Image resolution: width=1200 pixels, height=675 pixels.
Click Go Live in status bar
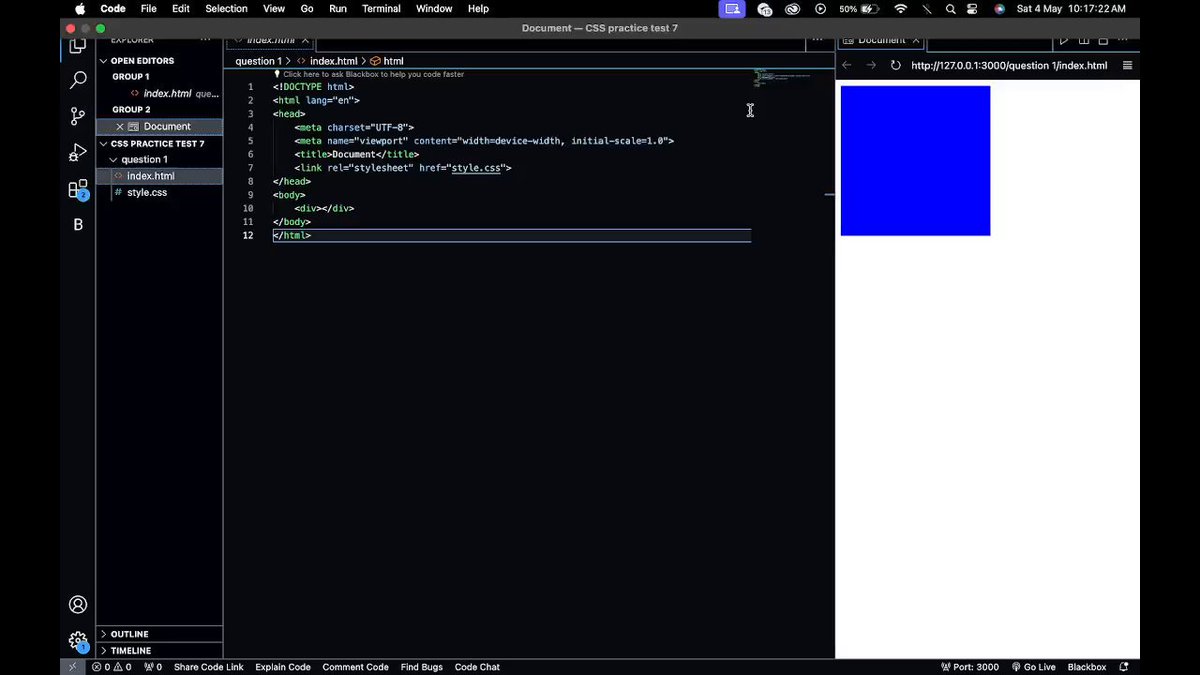1033,667
